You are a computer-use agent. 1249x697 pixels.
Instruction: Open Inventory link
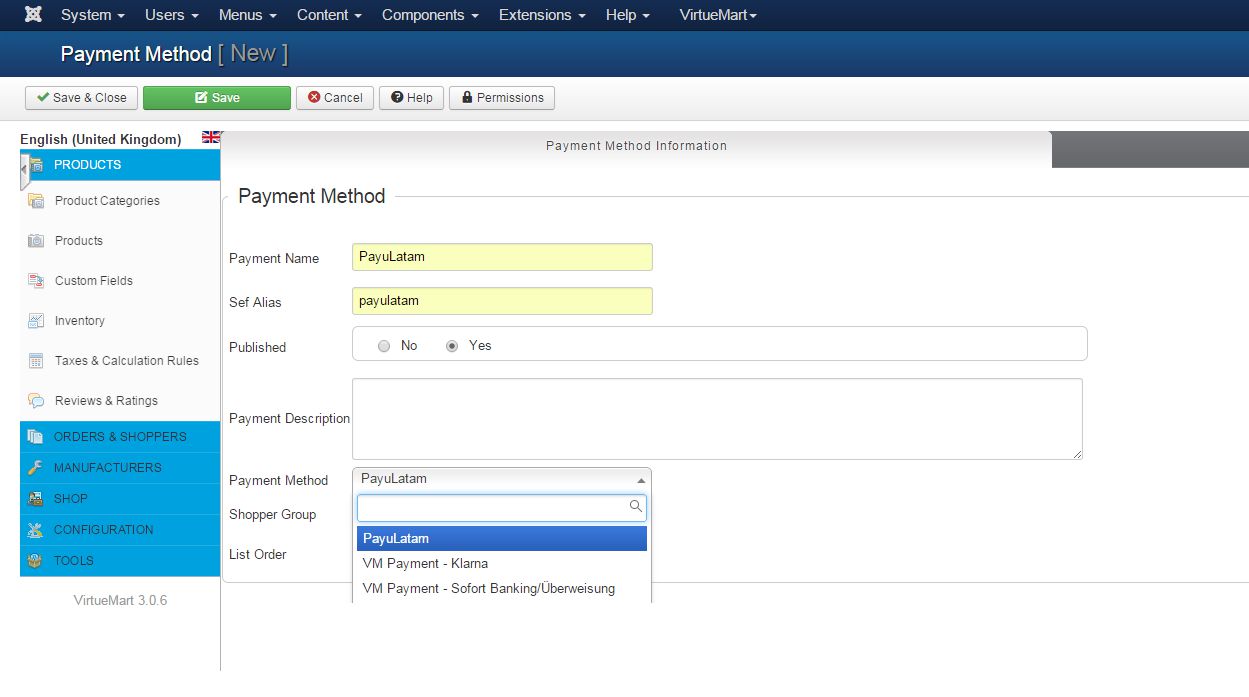pyautogui.click(x=80, y=321)
